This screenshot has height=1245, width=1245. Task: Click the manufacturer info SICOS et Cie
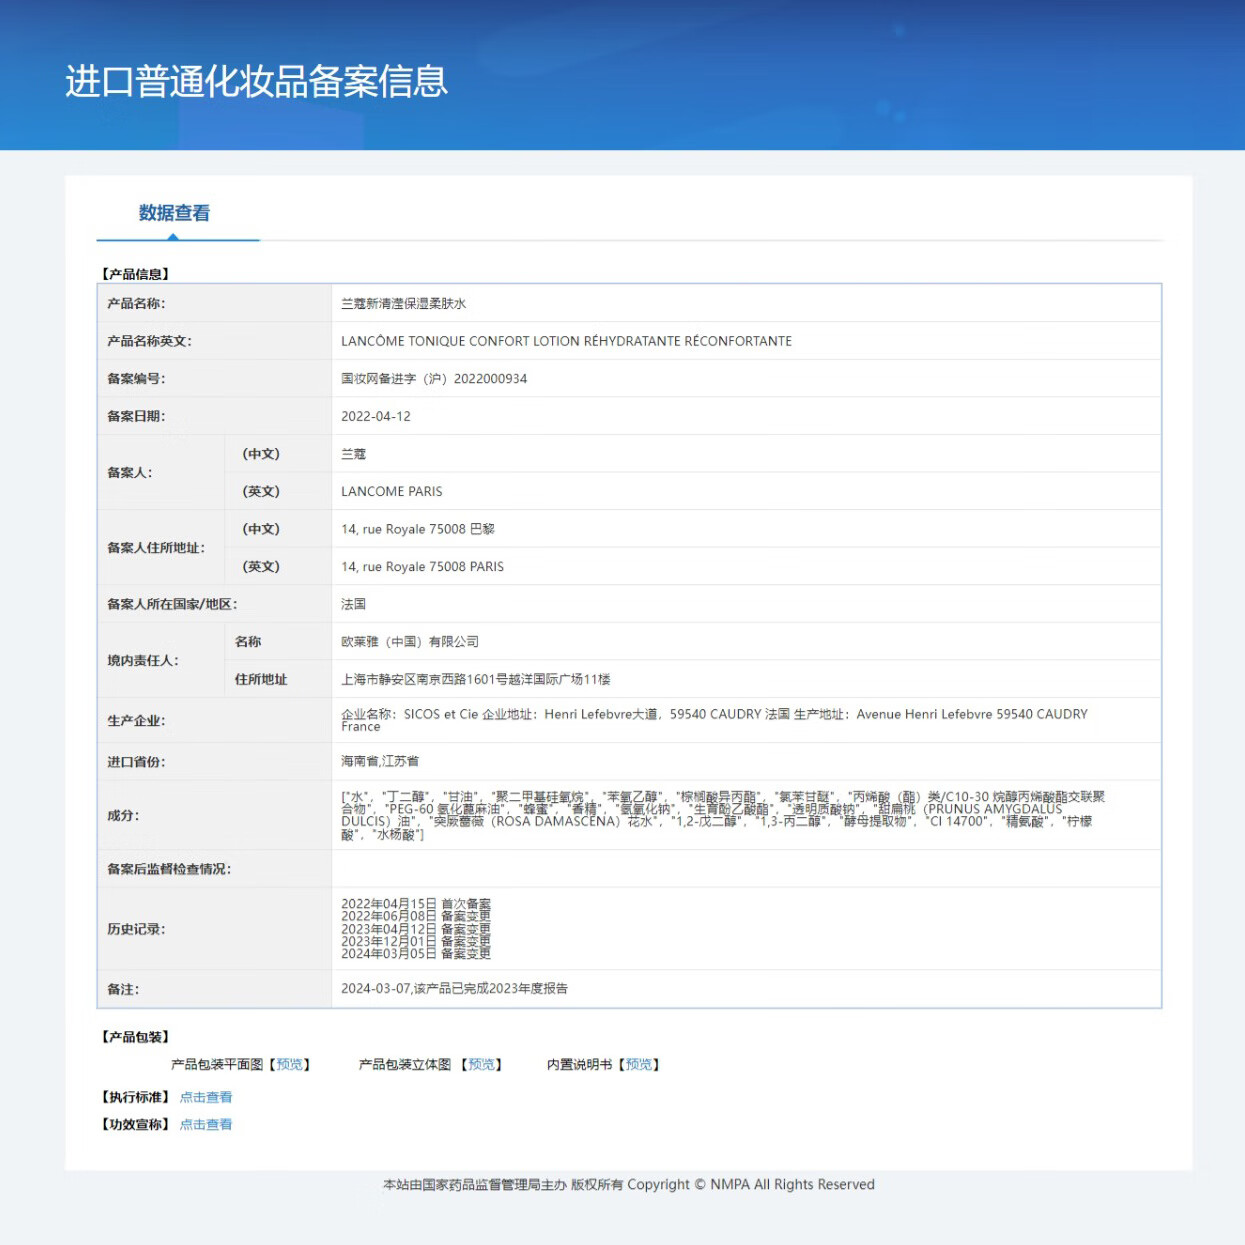[714, 720]
